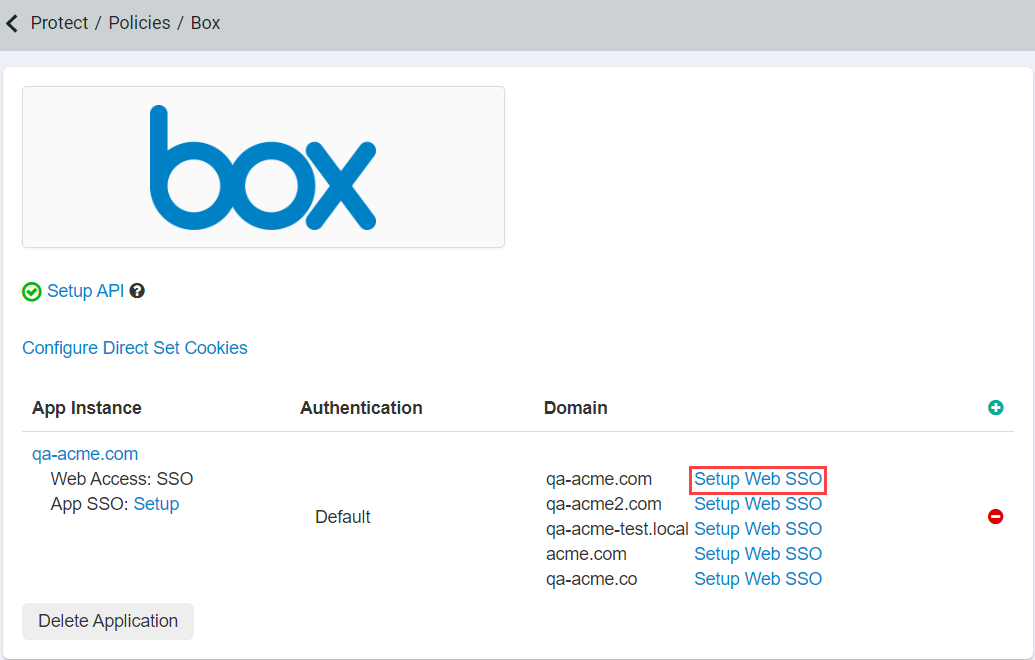Open Setup Web SSO for qa-acme.co domain
1035x660 pixels.
(757, 578)
